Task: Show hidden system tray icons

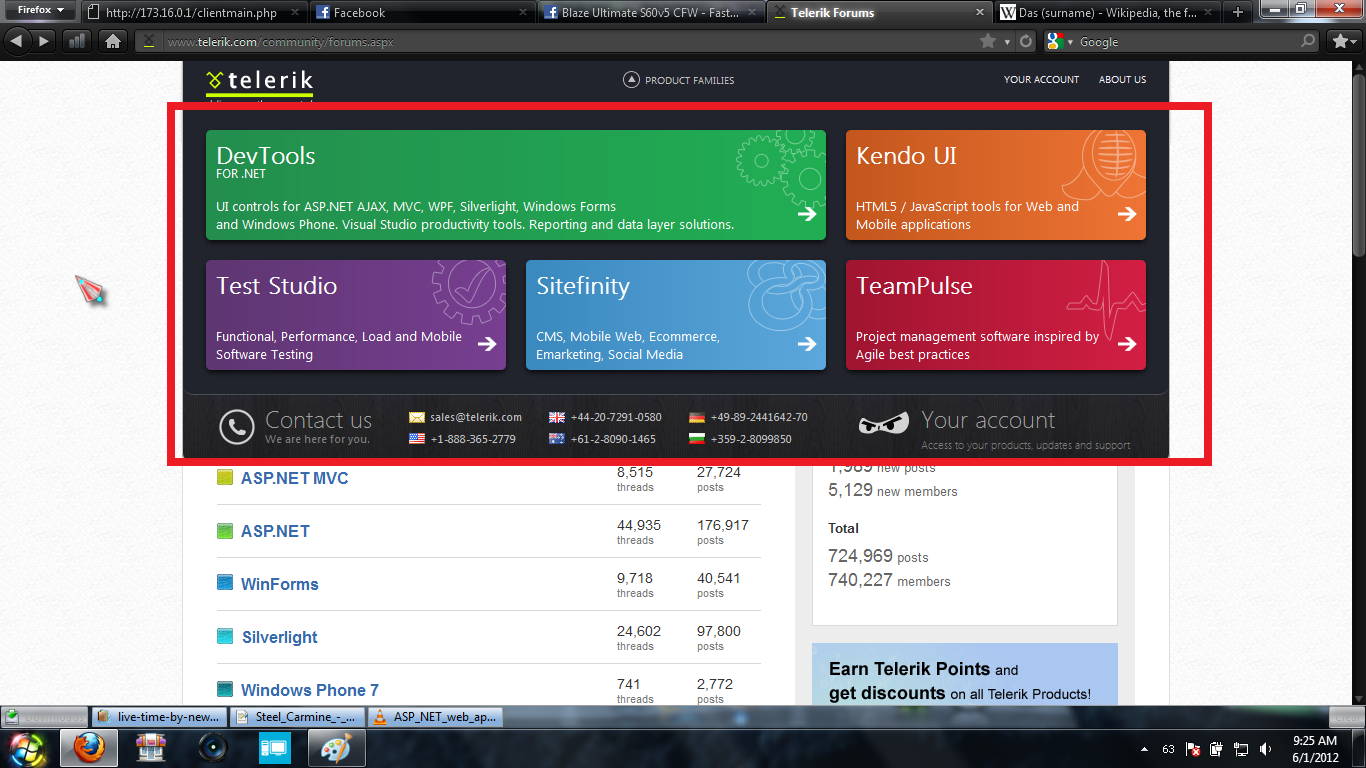Action: (1144, 749)
